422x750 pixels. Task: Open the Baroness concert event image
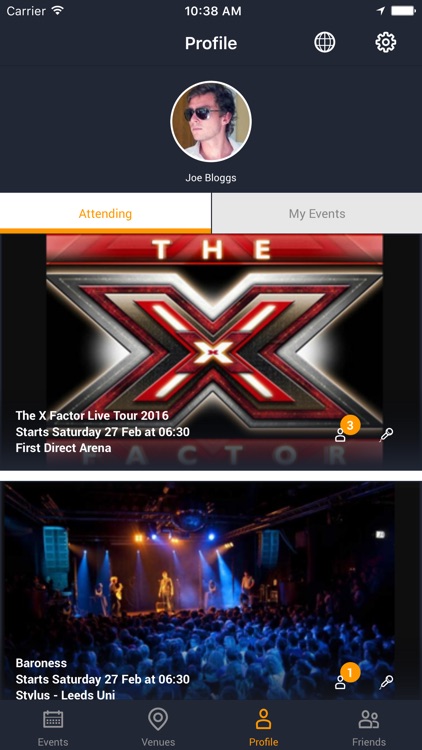click(x=211, y=591)
